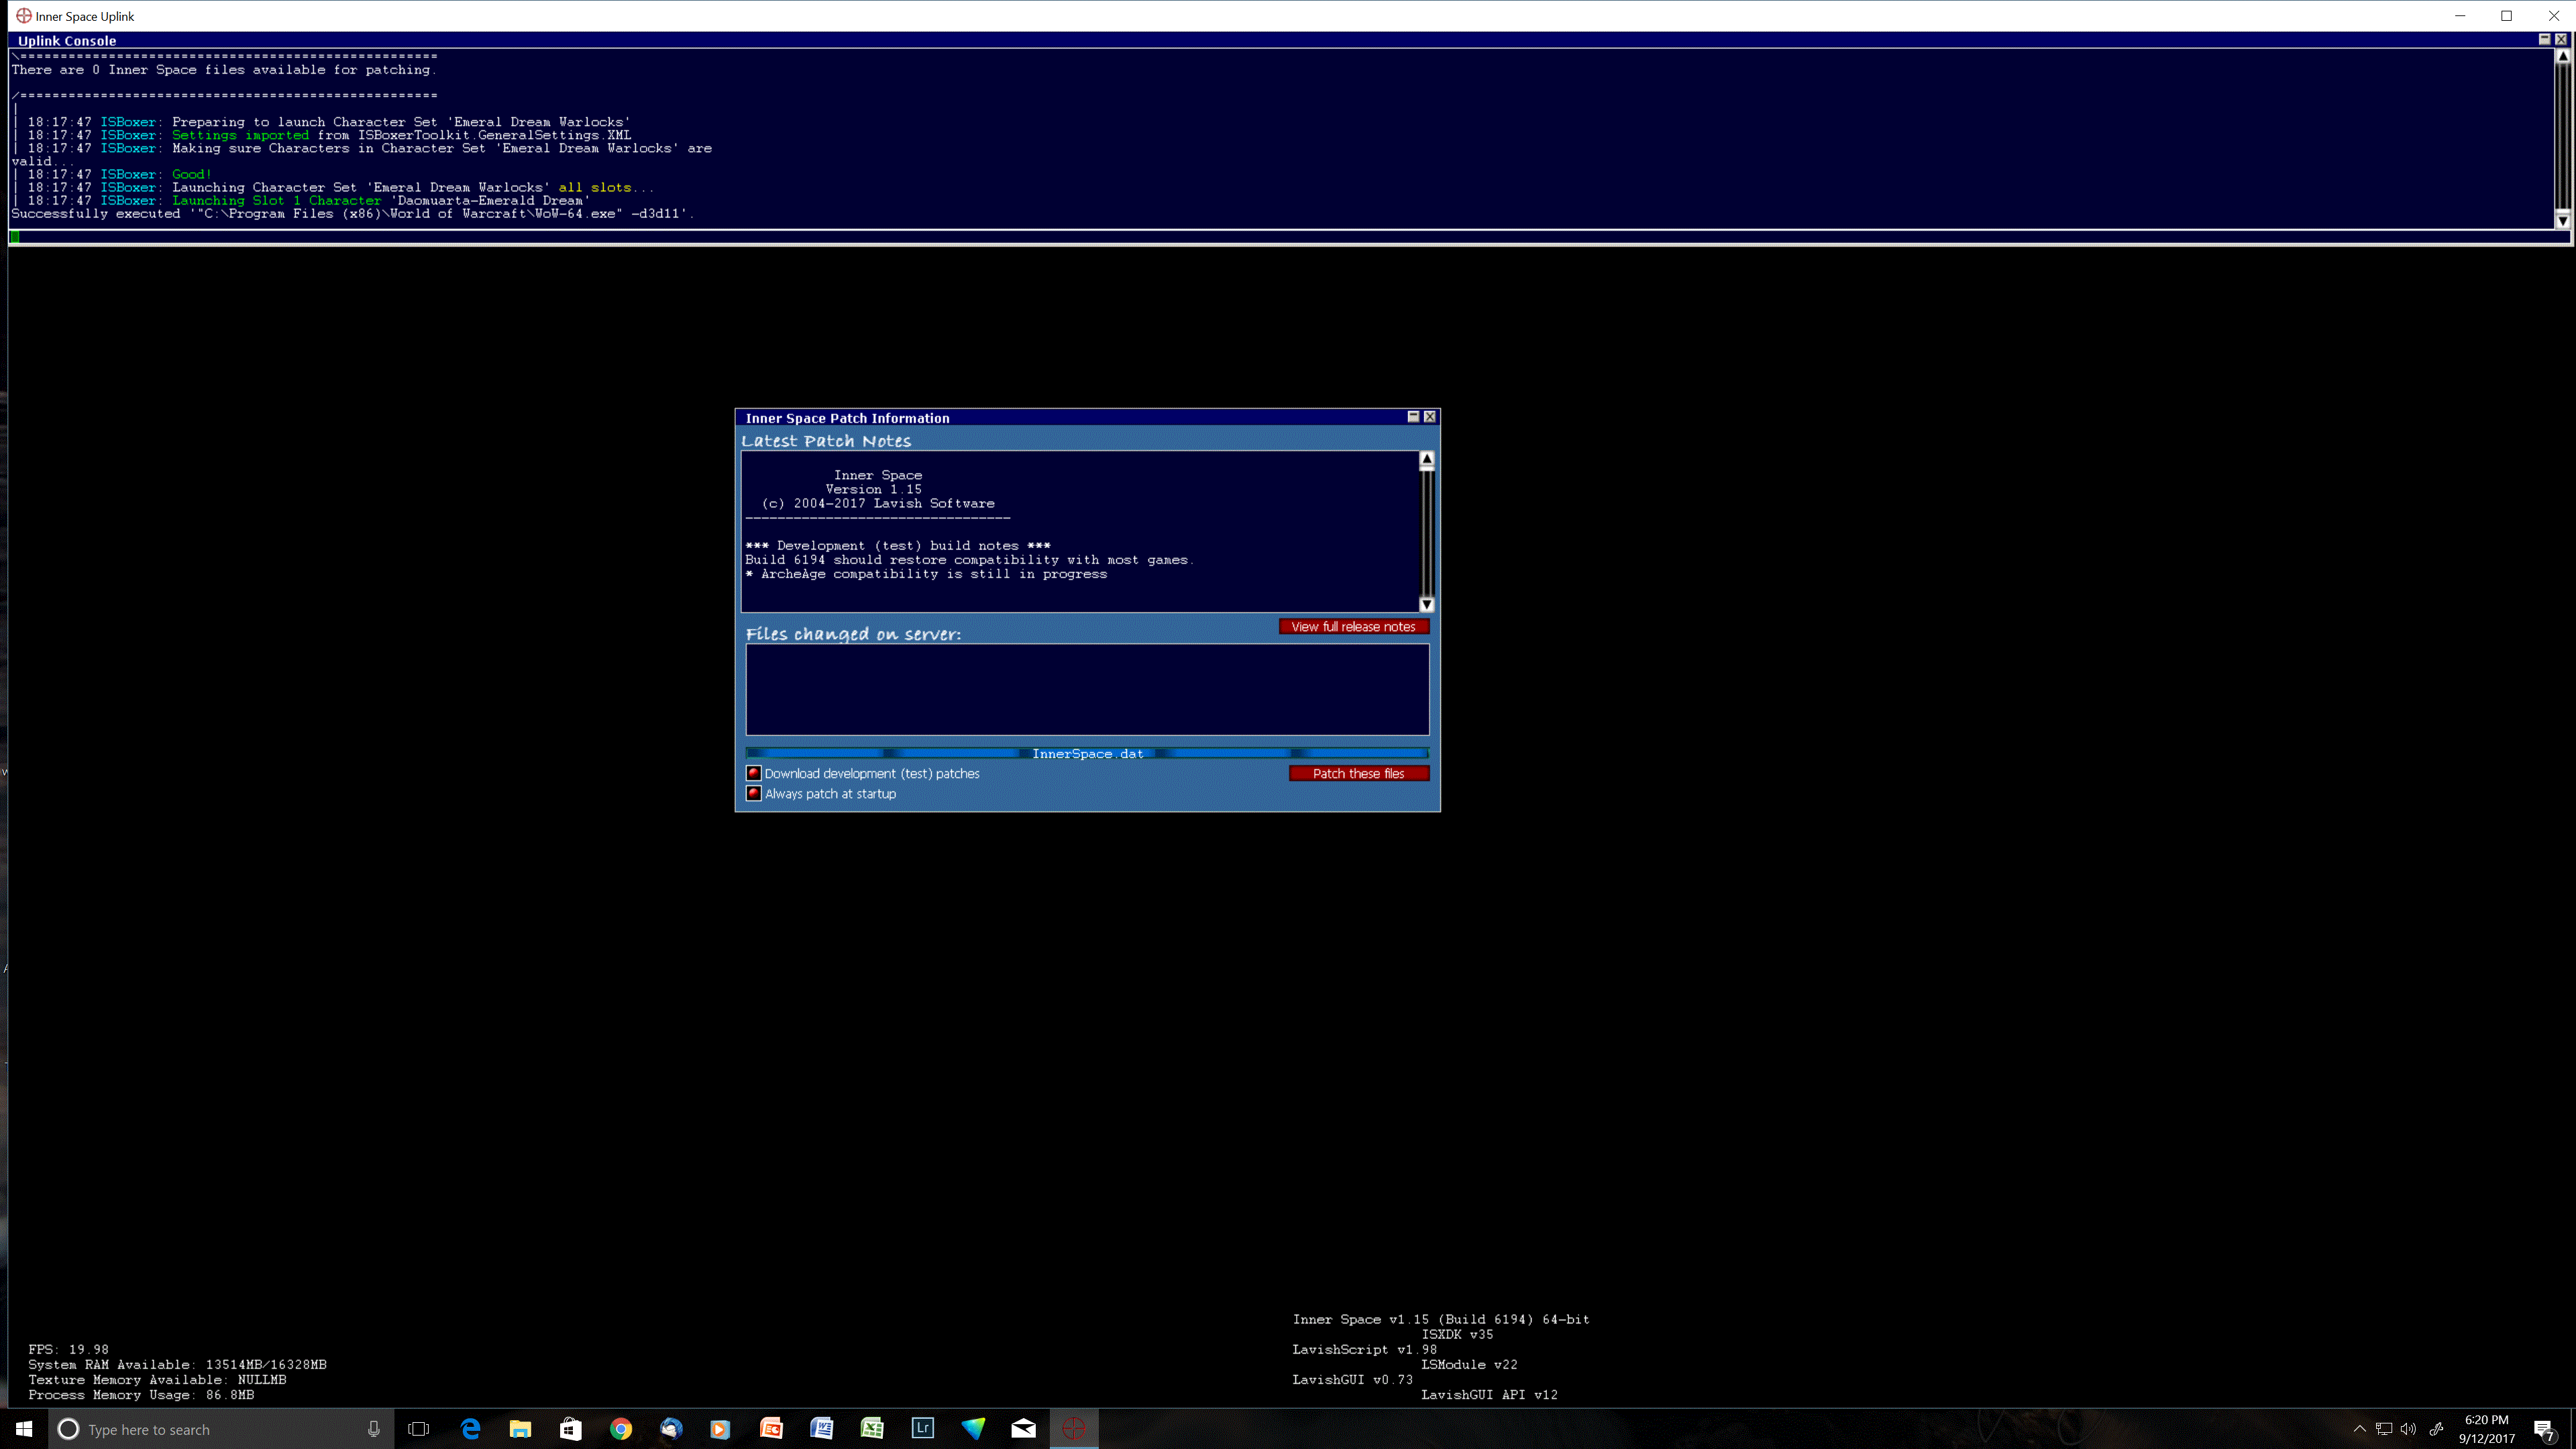Click Uplink Console scroll up arrow

[2562, 56]
